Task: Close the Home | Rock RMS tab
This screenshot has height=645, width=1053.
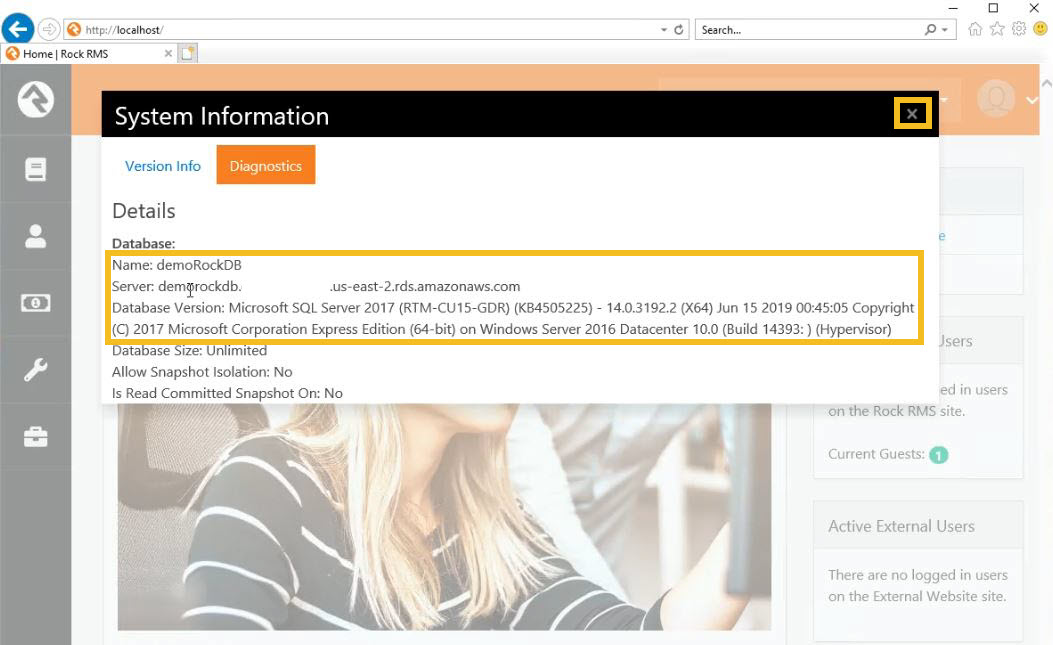Action: pos(168,54)
